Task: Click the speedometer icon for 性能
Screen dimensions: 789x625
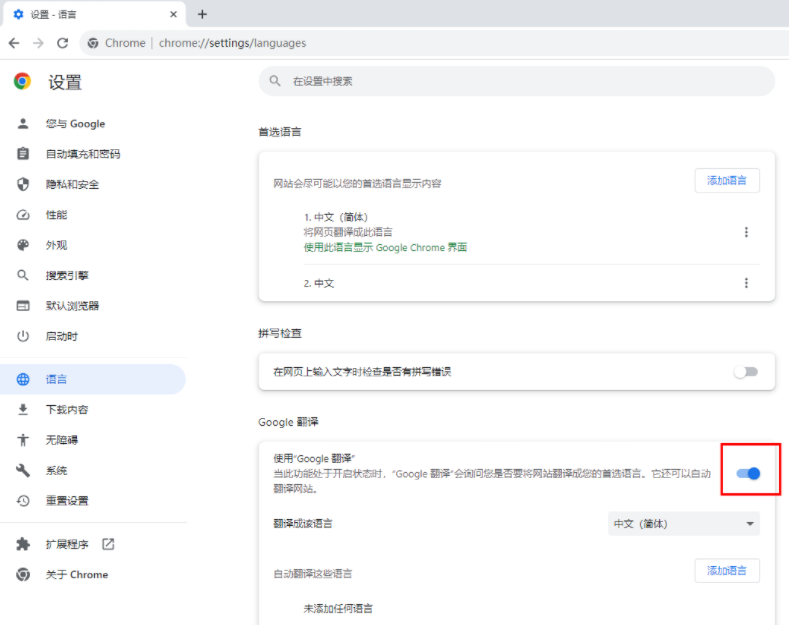Action: [x=23, y=215]
